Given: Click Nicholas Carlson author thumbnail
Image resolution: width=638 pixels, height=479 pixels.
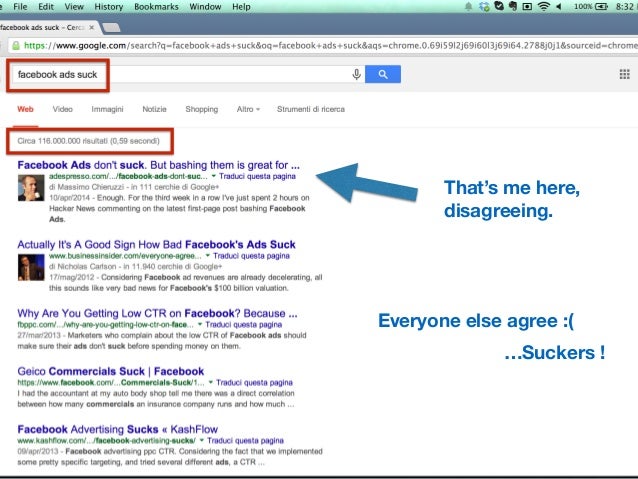Looking at the screenshot, I should (31, 267).
